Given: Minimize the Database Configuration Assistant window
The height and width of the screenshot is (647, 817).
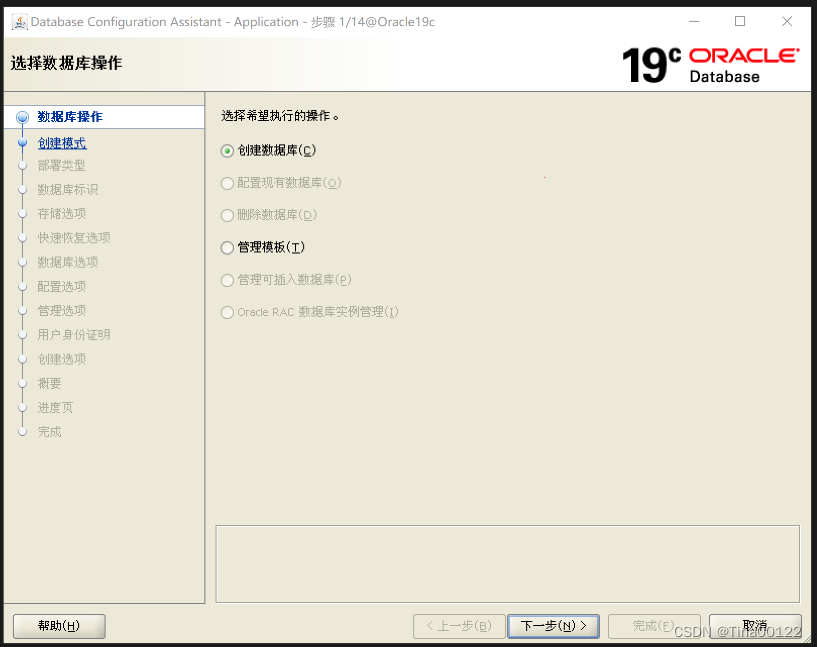Looking at the screenshot, I should 694,21.
